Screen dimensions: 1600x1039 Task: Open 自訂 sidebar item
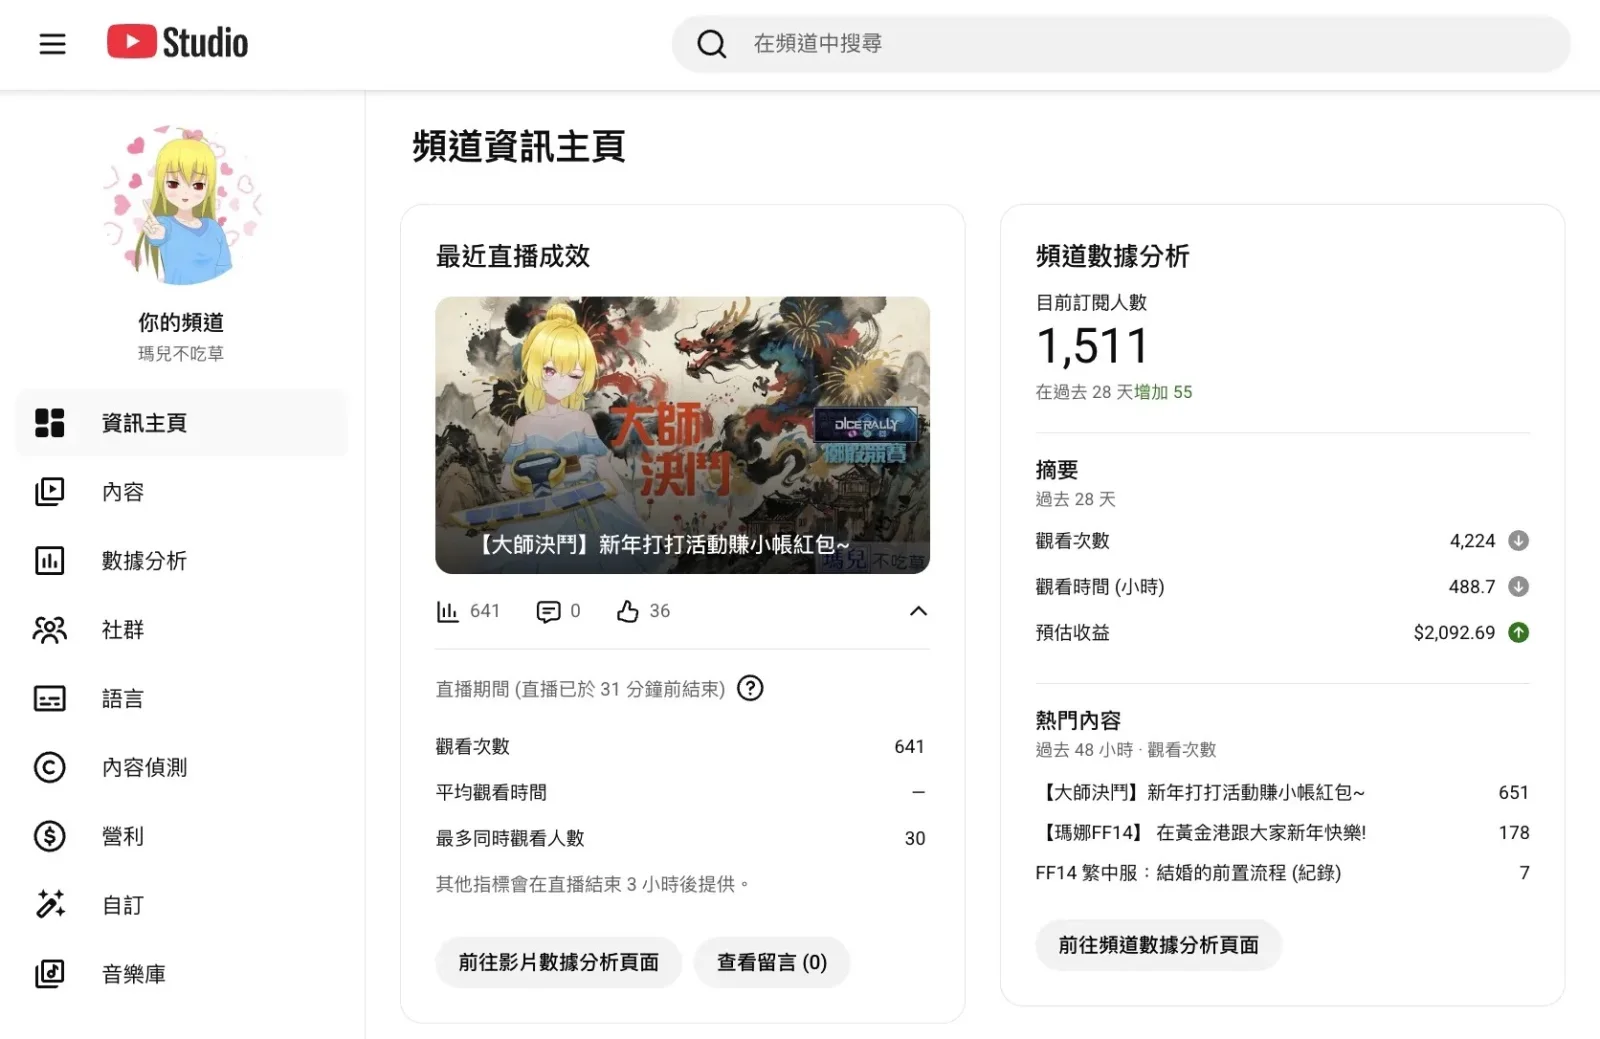[182, 905]
